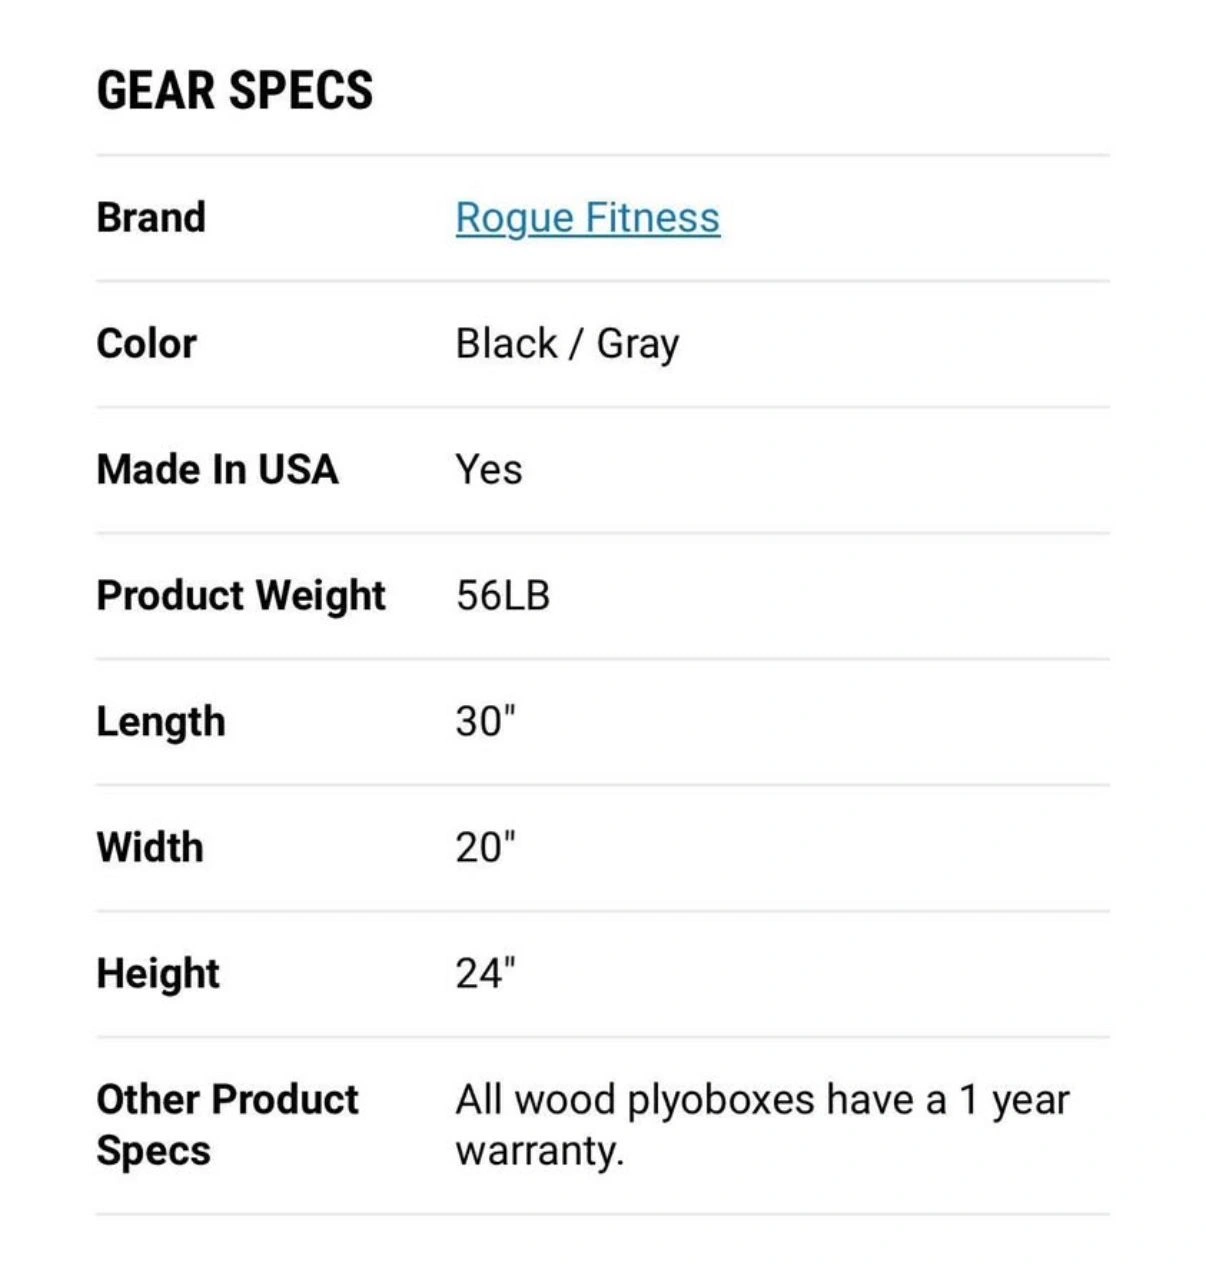
Task: Select the Yes value for Made In USA
Action: [488, 469]
